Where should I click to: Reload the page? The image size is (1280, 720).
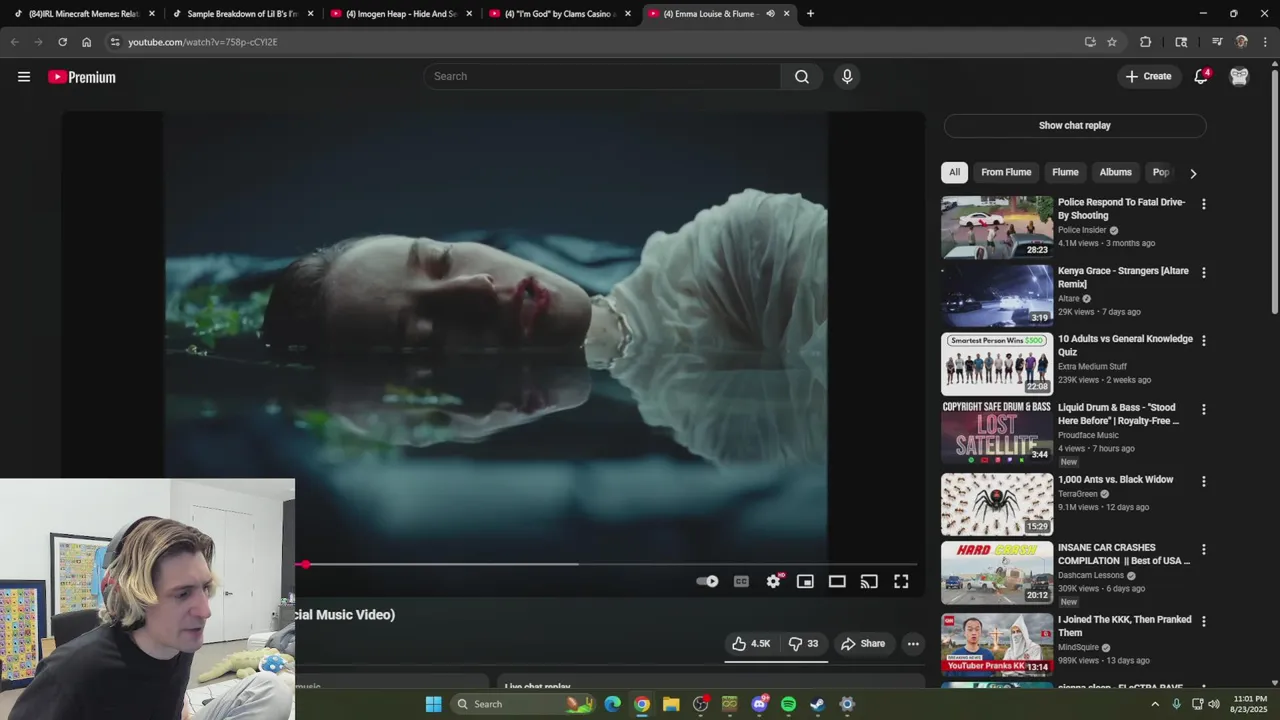(62, 42)
